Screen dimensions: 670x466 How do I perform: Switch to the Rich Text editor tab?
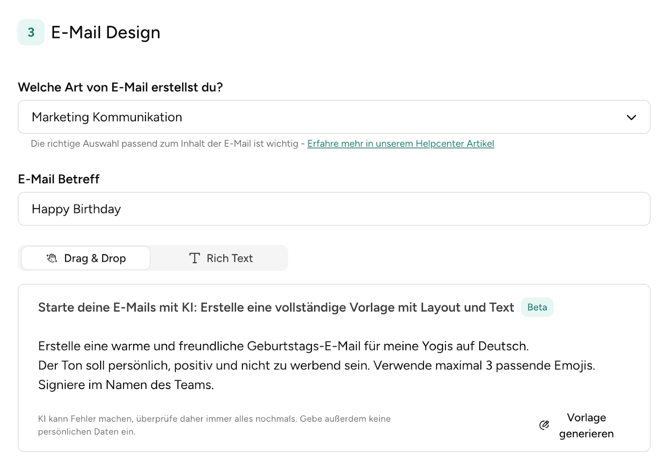(x=220, y=258)
